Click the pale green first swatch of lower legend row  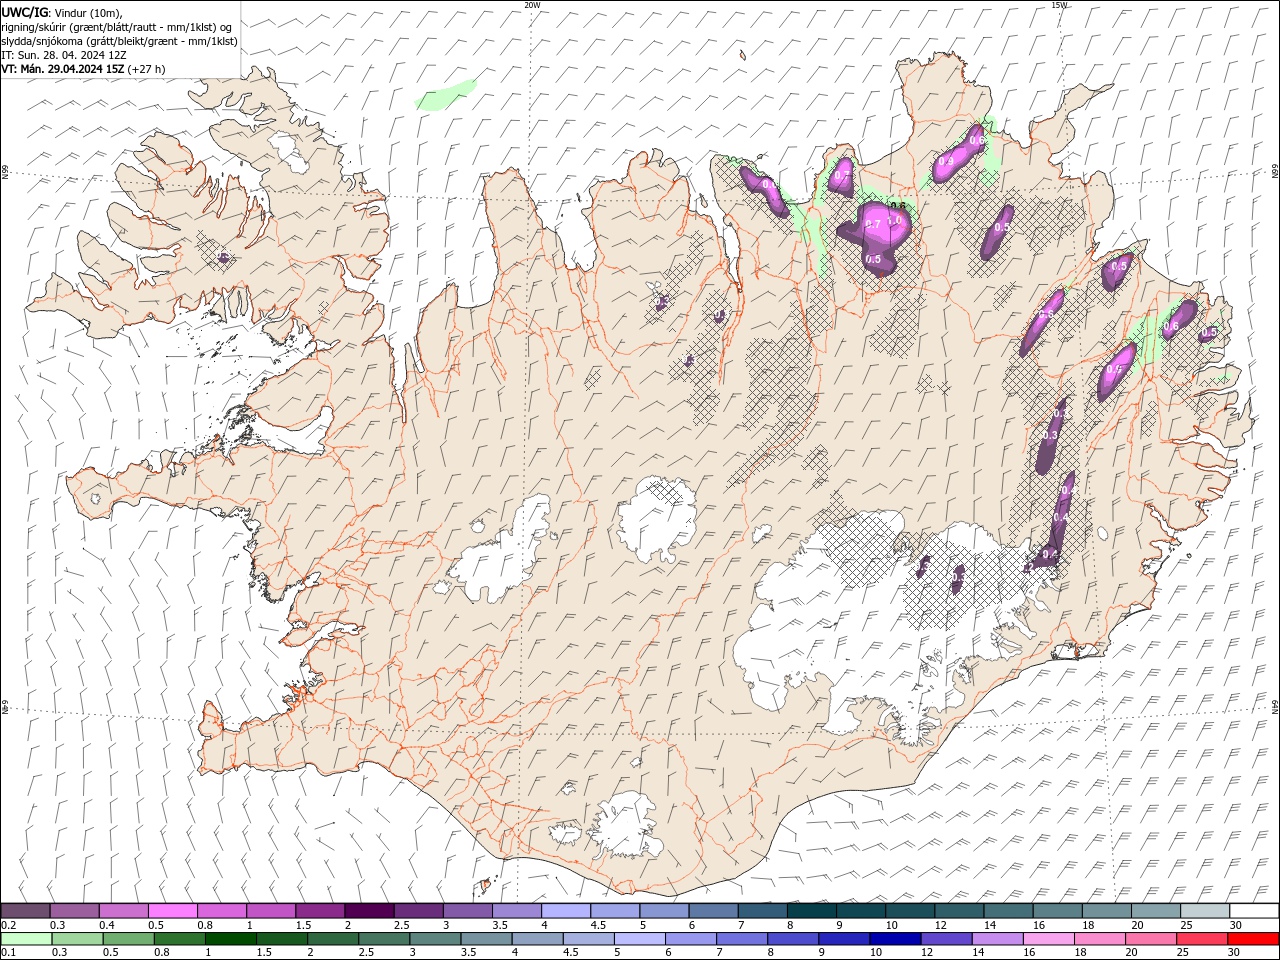(x=26, y=939)
